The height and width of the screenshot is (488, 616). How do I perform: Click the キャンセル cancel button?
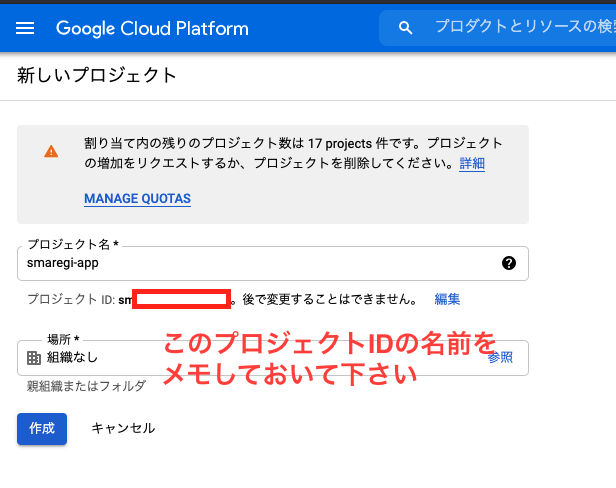pos(123,428)
